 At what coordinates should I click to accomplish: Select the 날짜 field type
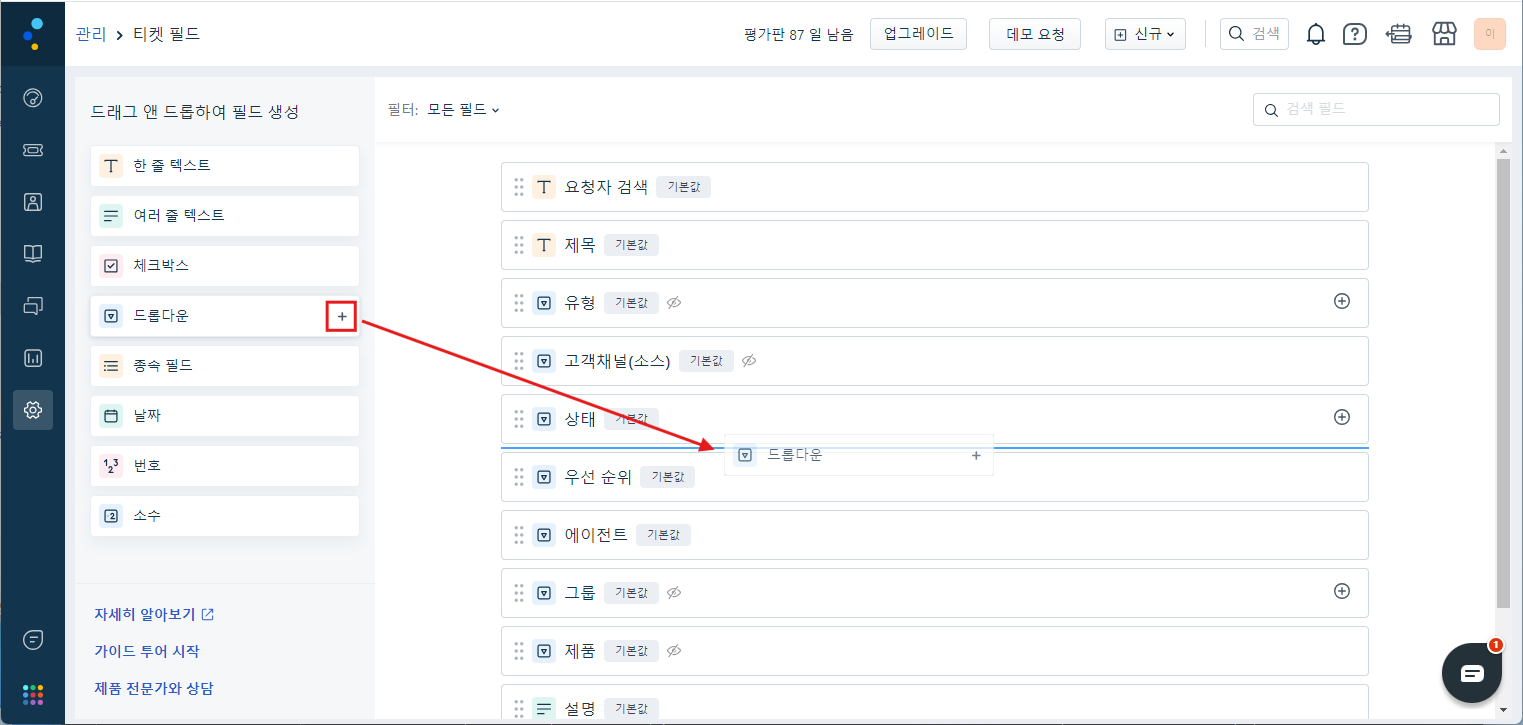(225, 416)
